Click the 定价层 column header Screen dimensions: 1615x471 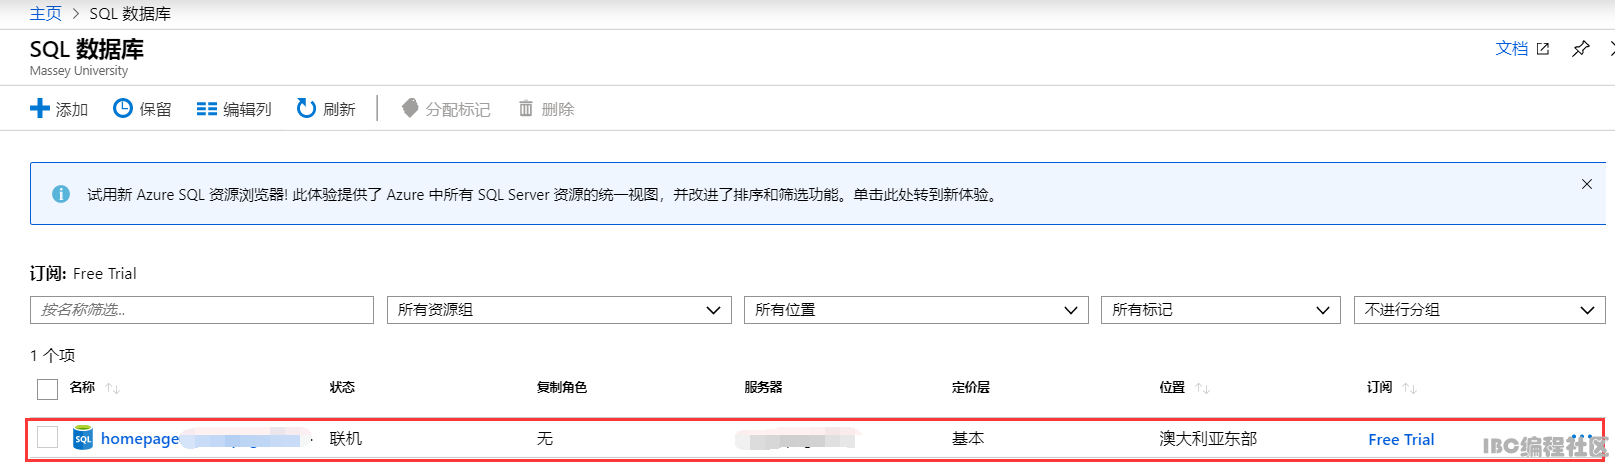pos(971,387)
